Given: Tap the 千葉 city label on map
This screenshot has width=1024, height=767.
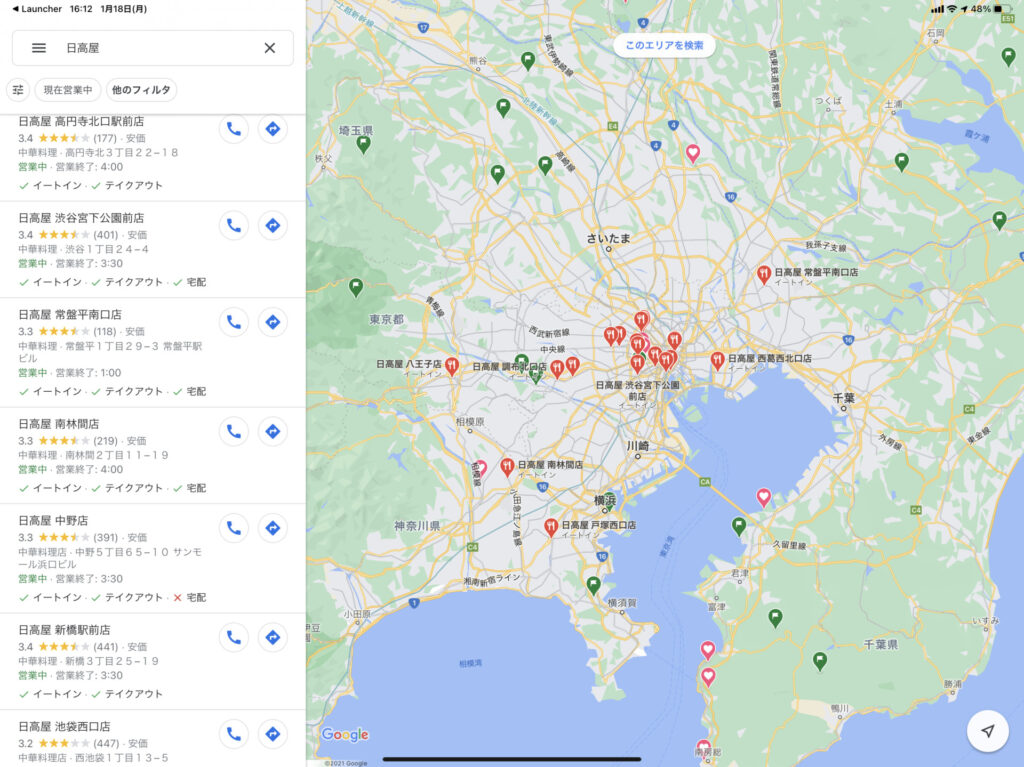Looking at the screenshot, I should coord(844,398).
